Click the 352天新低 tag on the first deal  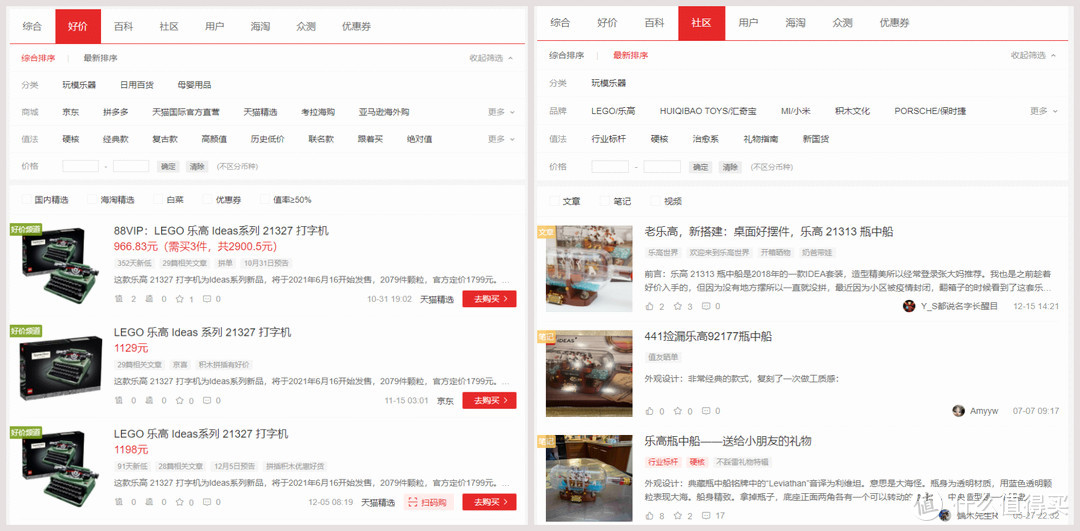tap(134, 263)
